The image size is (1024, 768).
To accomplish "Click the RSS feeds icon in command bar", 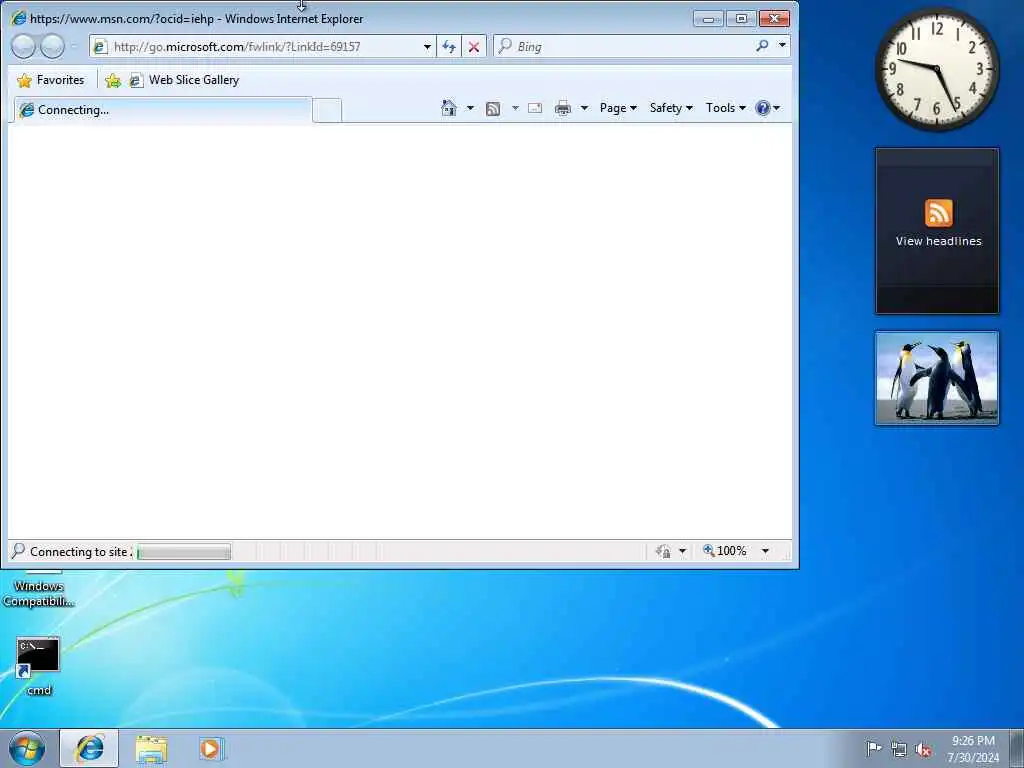I will coord(493,108).
